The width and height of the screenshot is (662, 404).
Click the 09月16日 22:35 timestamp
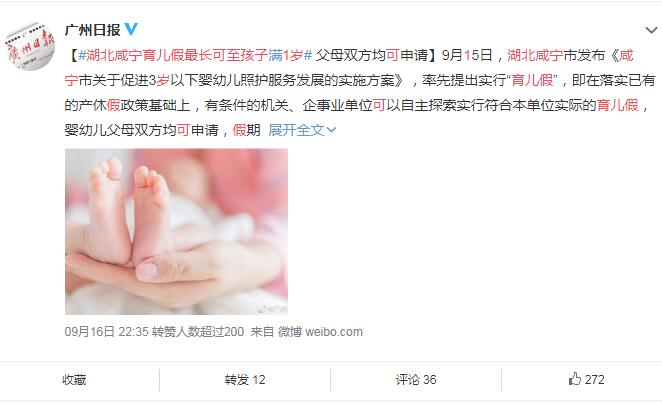point(106,332)
